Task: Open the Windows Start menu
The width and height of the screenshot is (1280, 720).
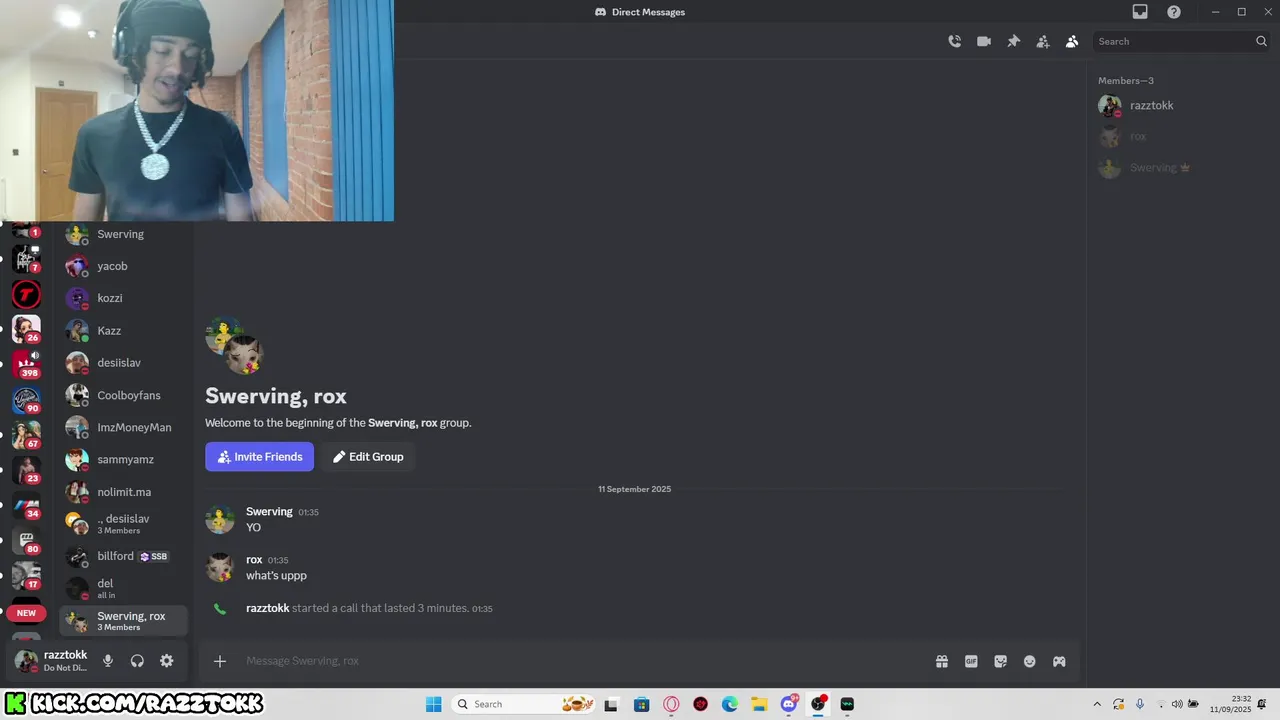Action: click(x=433, y=704)
